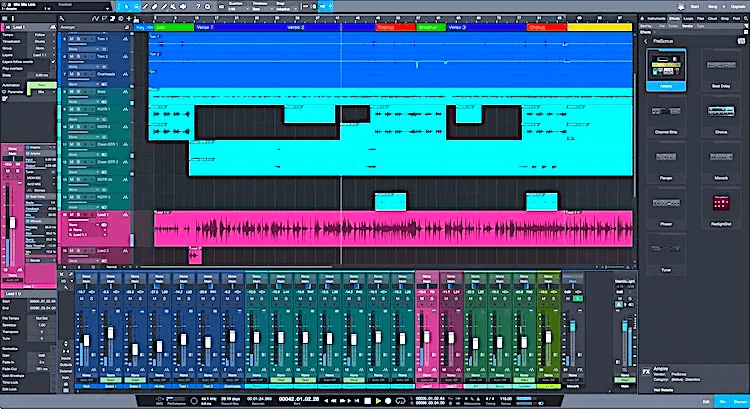Switch to the Pool browser tab
Image resolution: width=750 pixels, height=409 pixels.
[737, 19]
